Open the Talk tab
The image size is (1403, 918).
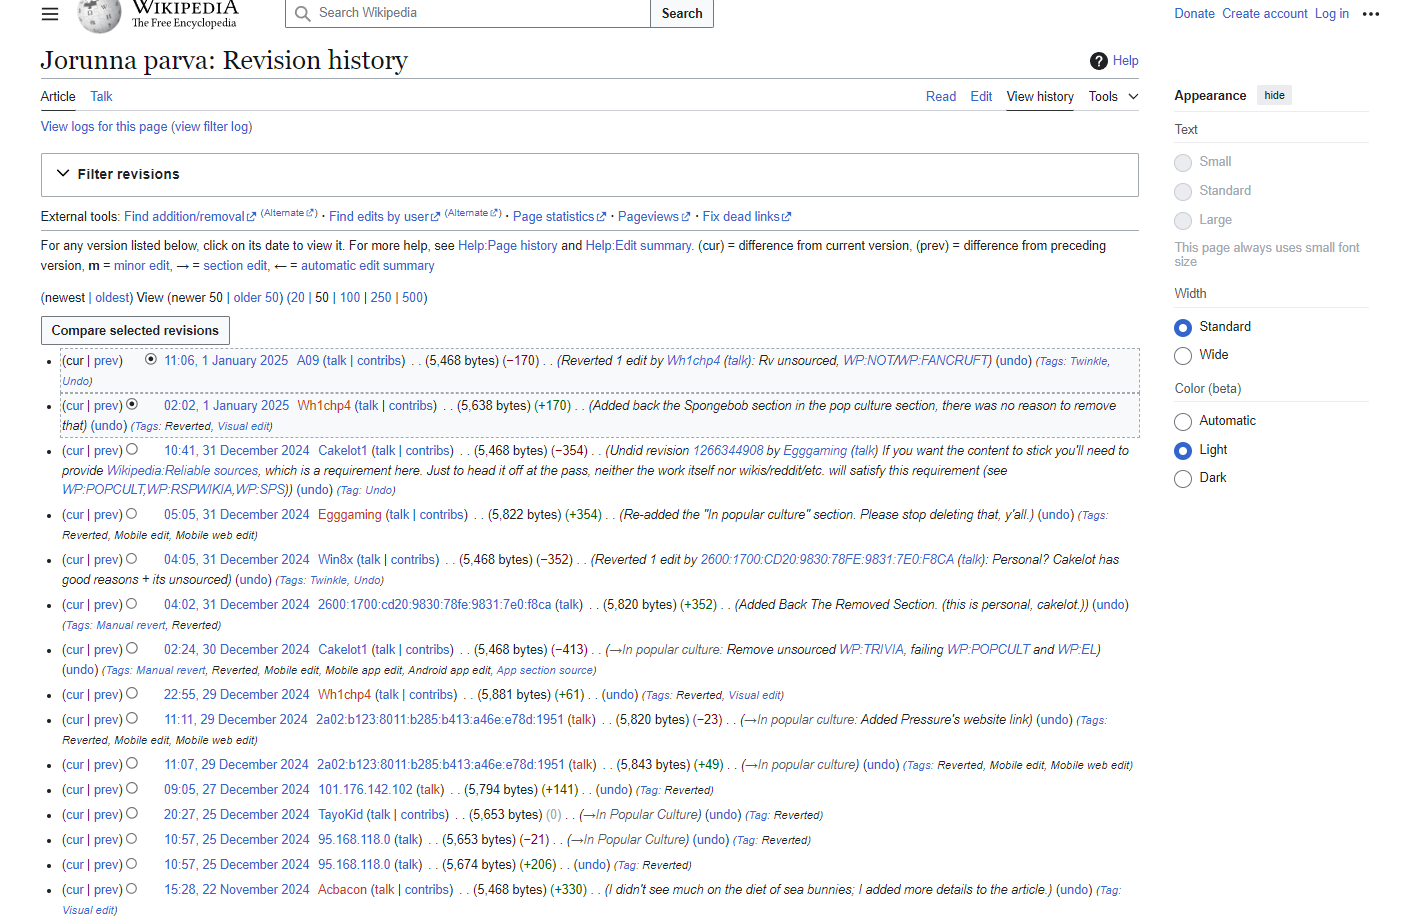point(101,96)
